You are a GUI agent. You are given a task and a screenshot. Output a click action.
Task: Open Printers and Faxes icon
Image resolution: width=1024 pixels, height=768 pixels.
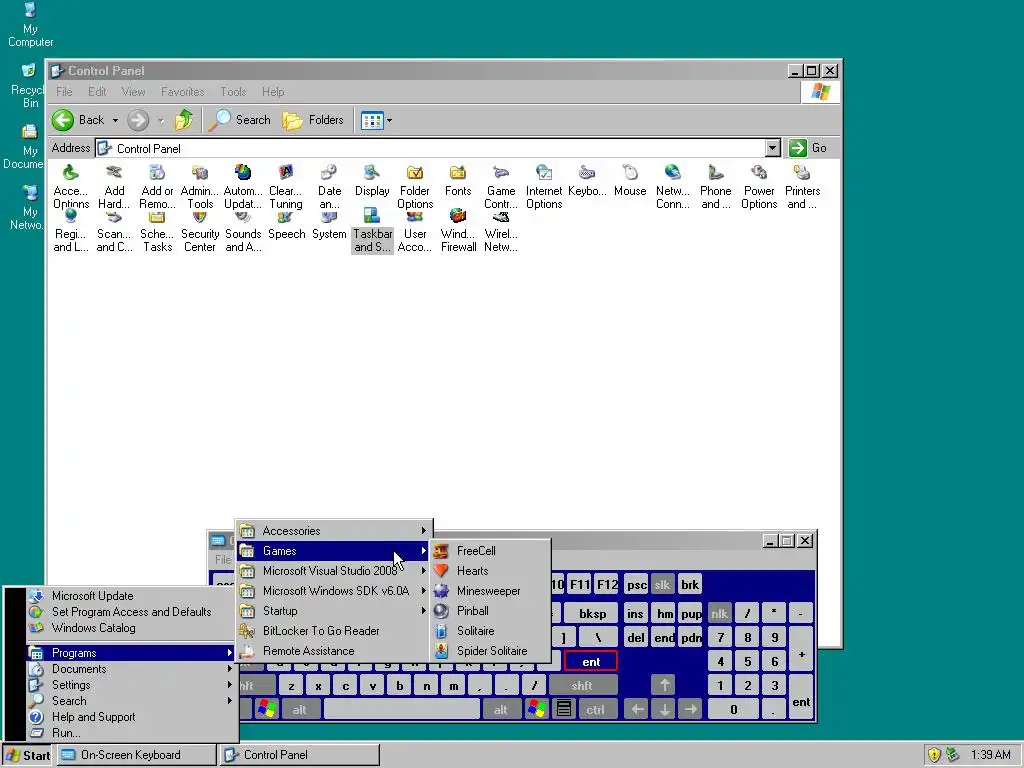[802, 186]
